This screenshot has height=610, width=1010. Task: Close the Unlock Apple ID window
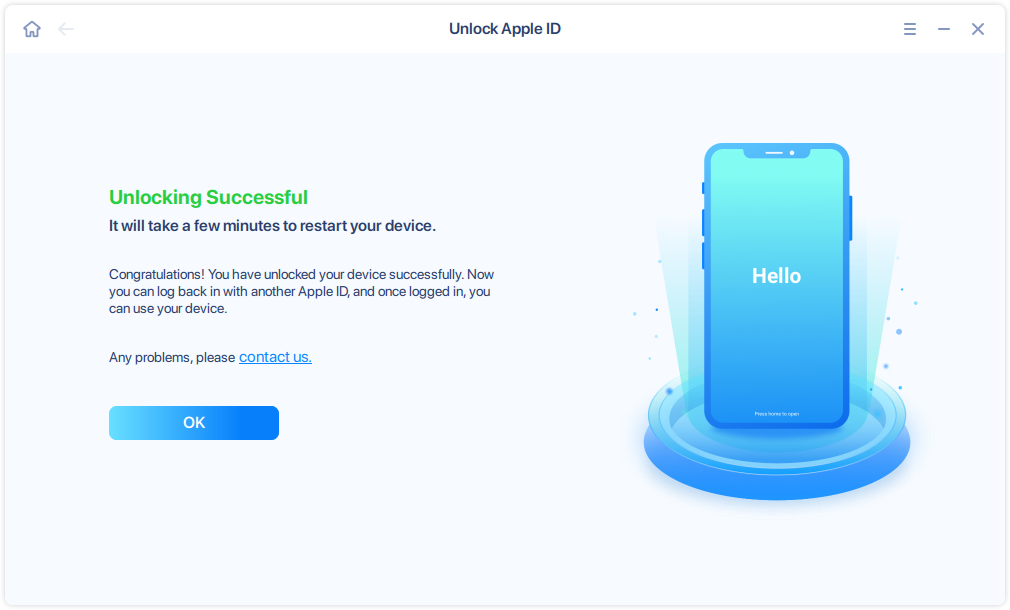tap(978, 29)
